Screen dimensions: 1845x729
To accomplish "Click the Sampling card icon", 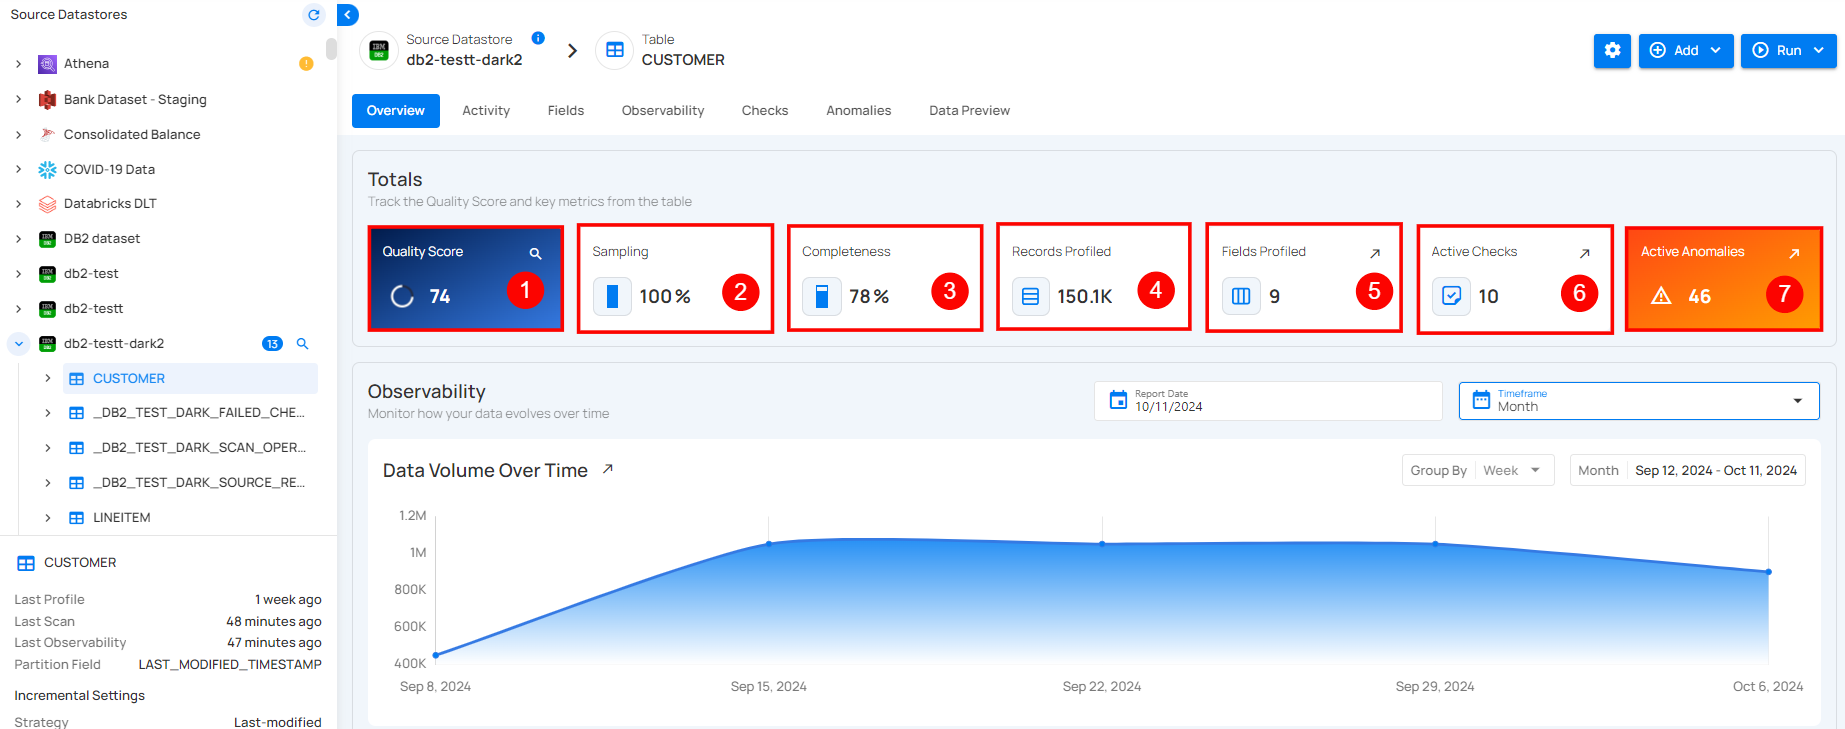I will tap(612, 296).
